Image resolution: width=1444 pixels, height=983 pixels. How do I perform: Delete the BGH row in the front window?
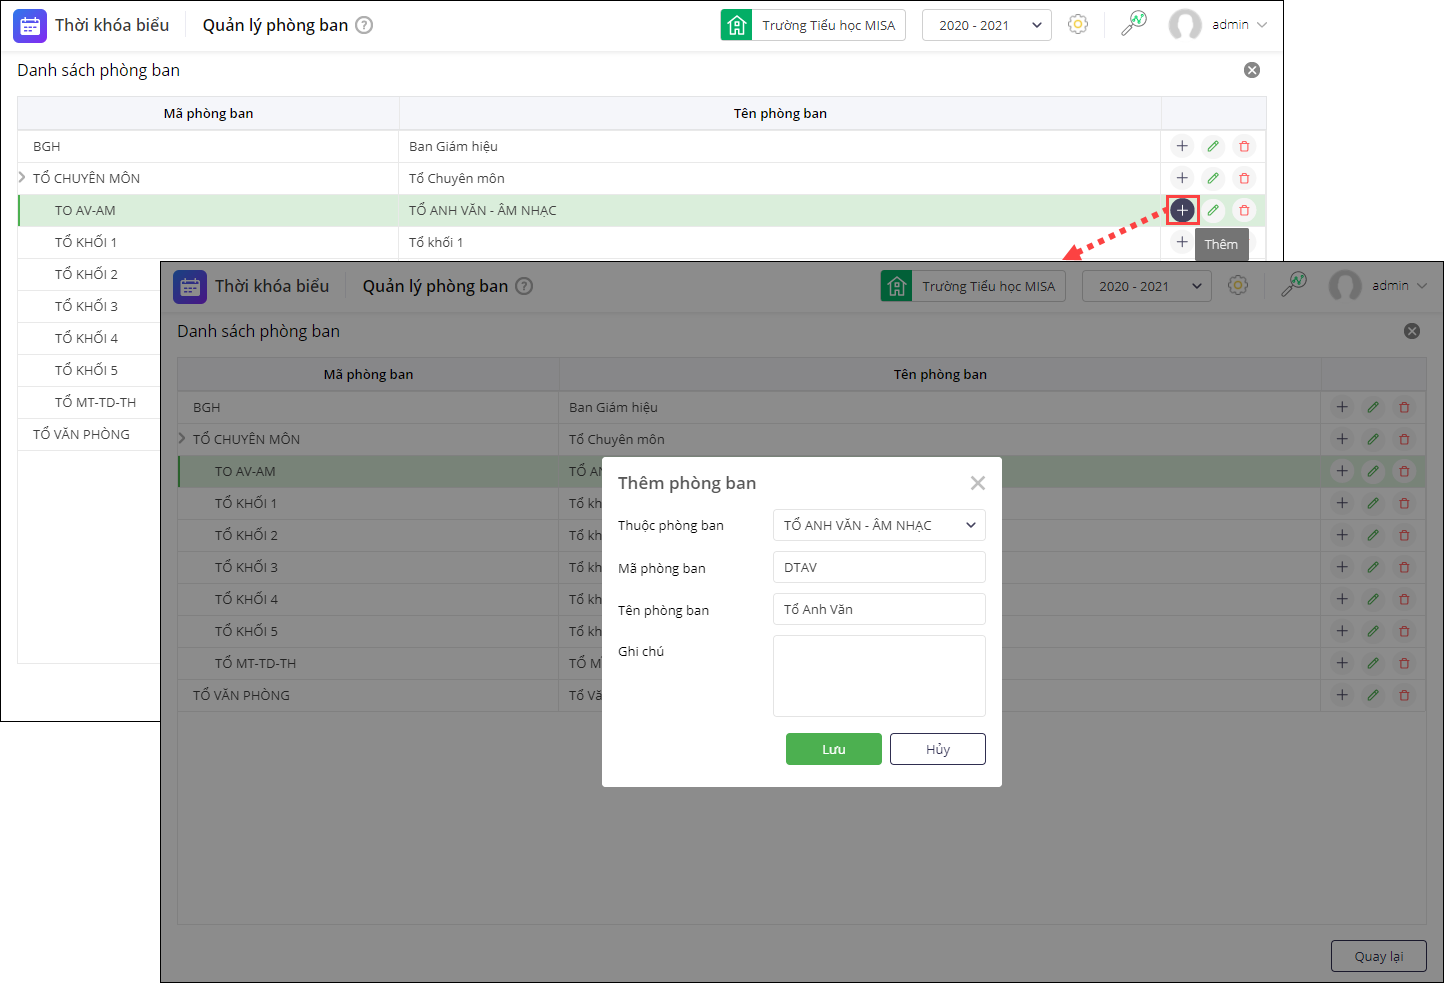click(x=1404, y=407)
